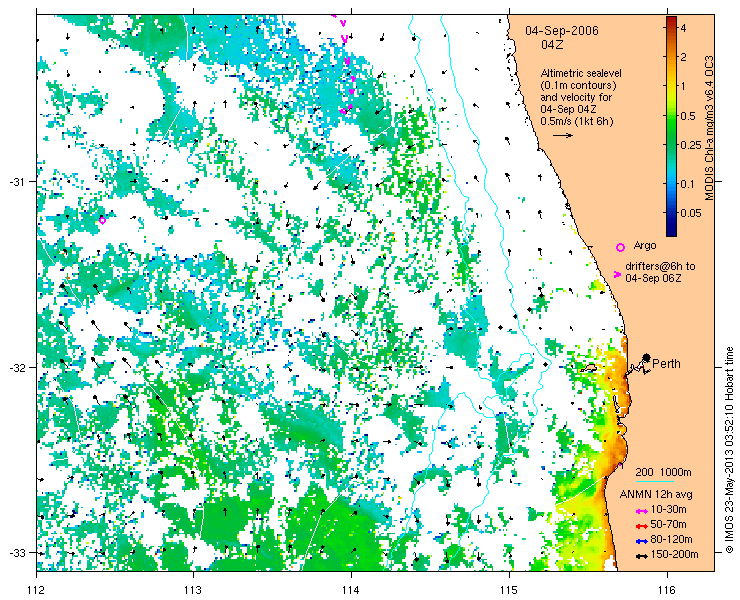740x600 pixels.
Task: Click the '04Z' time label
Action: (x=552, y=45)
